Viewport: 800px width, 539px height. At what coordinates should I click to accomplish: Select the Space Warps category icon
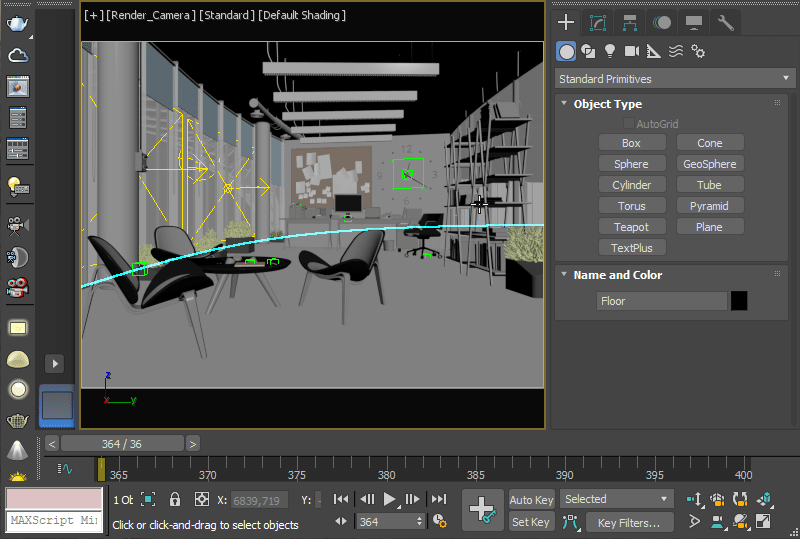click(x=676, y=51)
